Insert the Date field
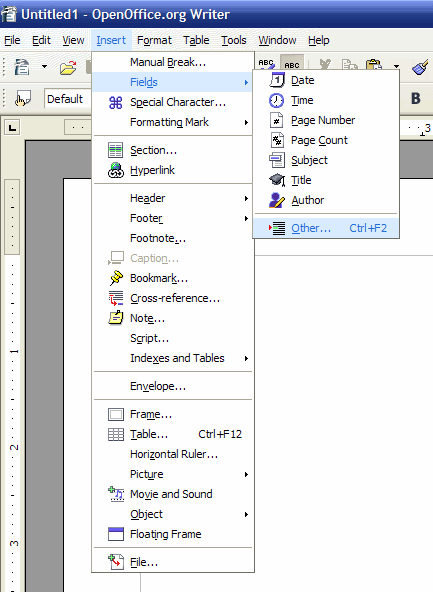The height and width of the screenshot is (592, 433). (326, 80)
